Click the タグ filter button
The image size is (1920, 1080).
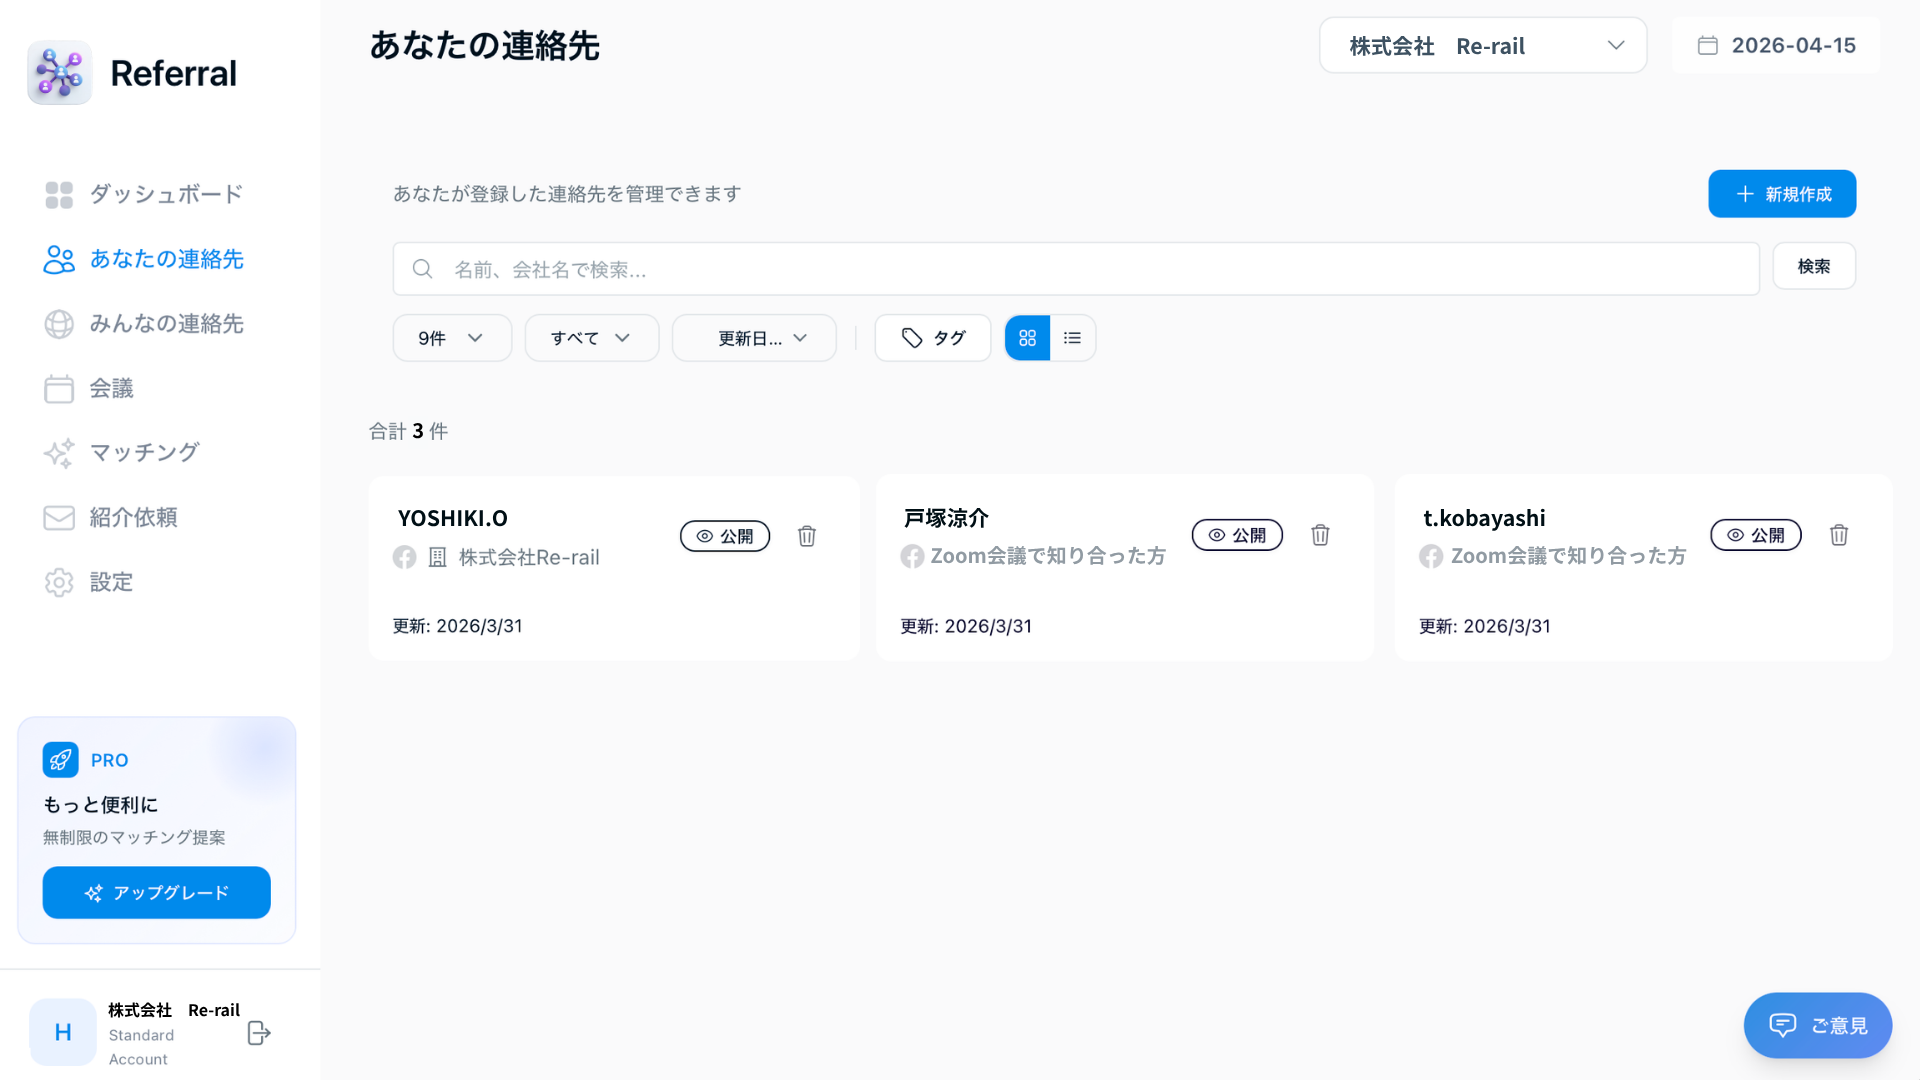pos(933,338)
